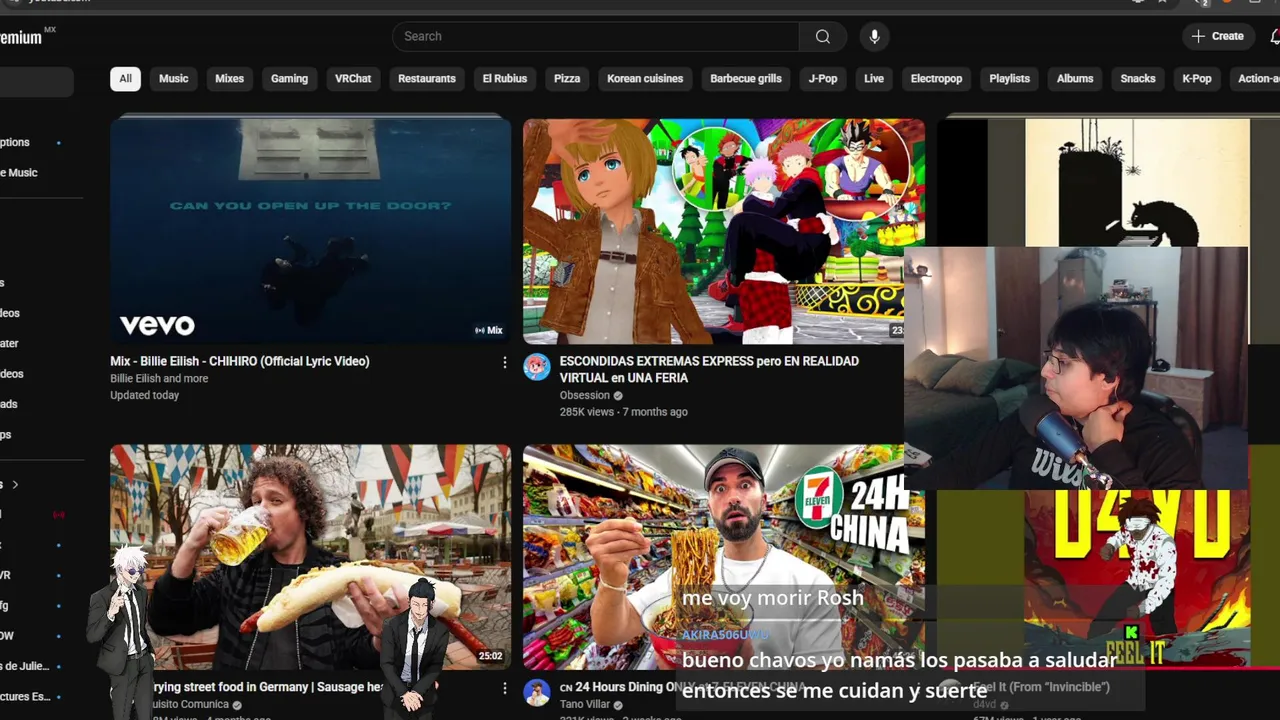Open the Create menu button
Viewport: 1280px width, 720px height.
(1218, 36)
